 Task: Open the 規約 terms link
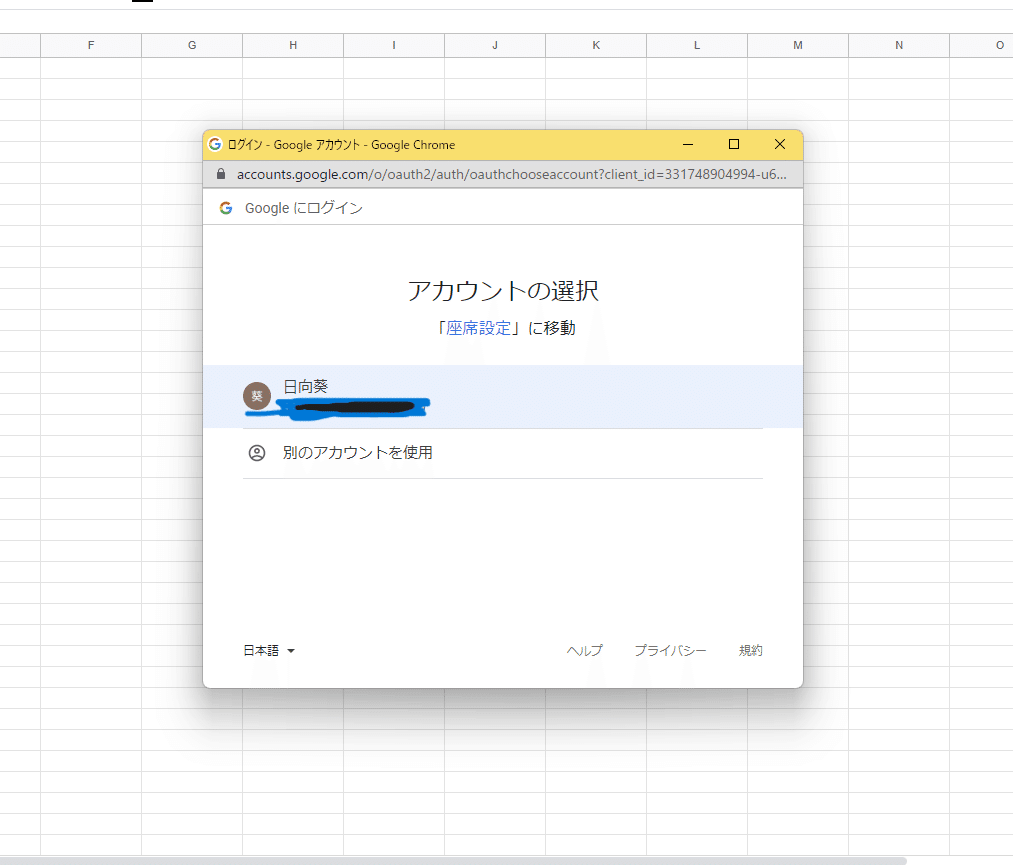point(751,651)
